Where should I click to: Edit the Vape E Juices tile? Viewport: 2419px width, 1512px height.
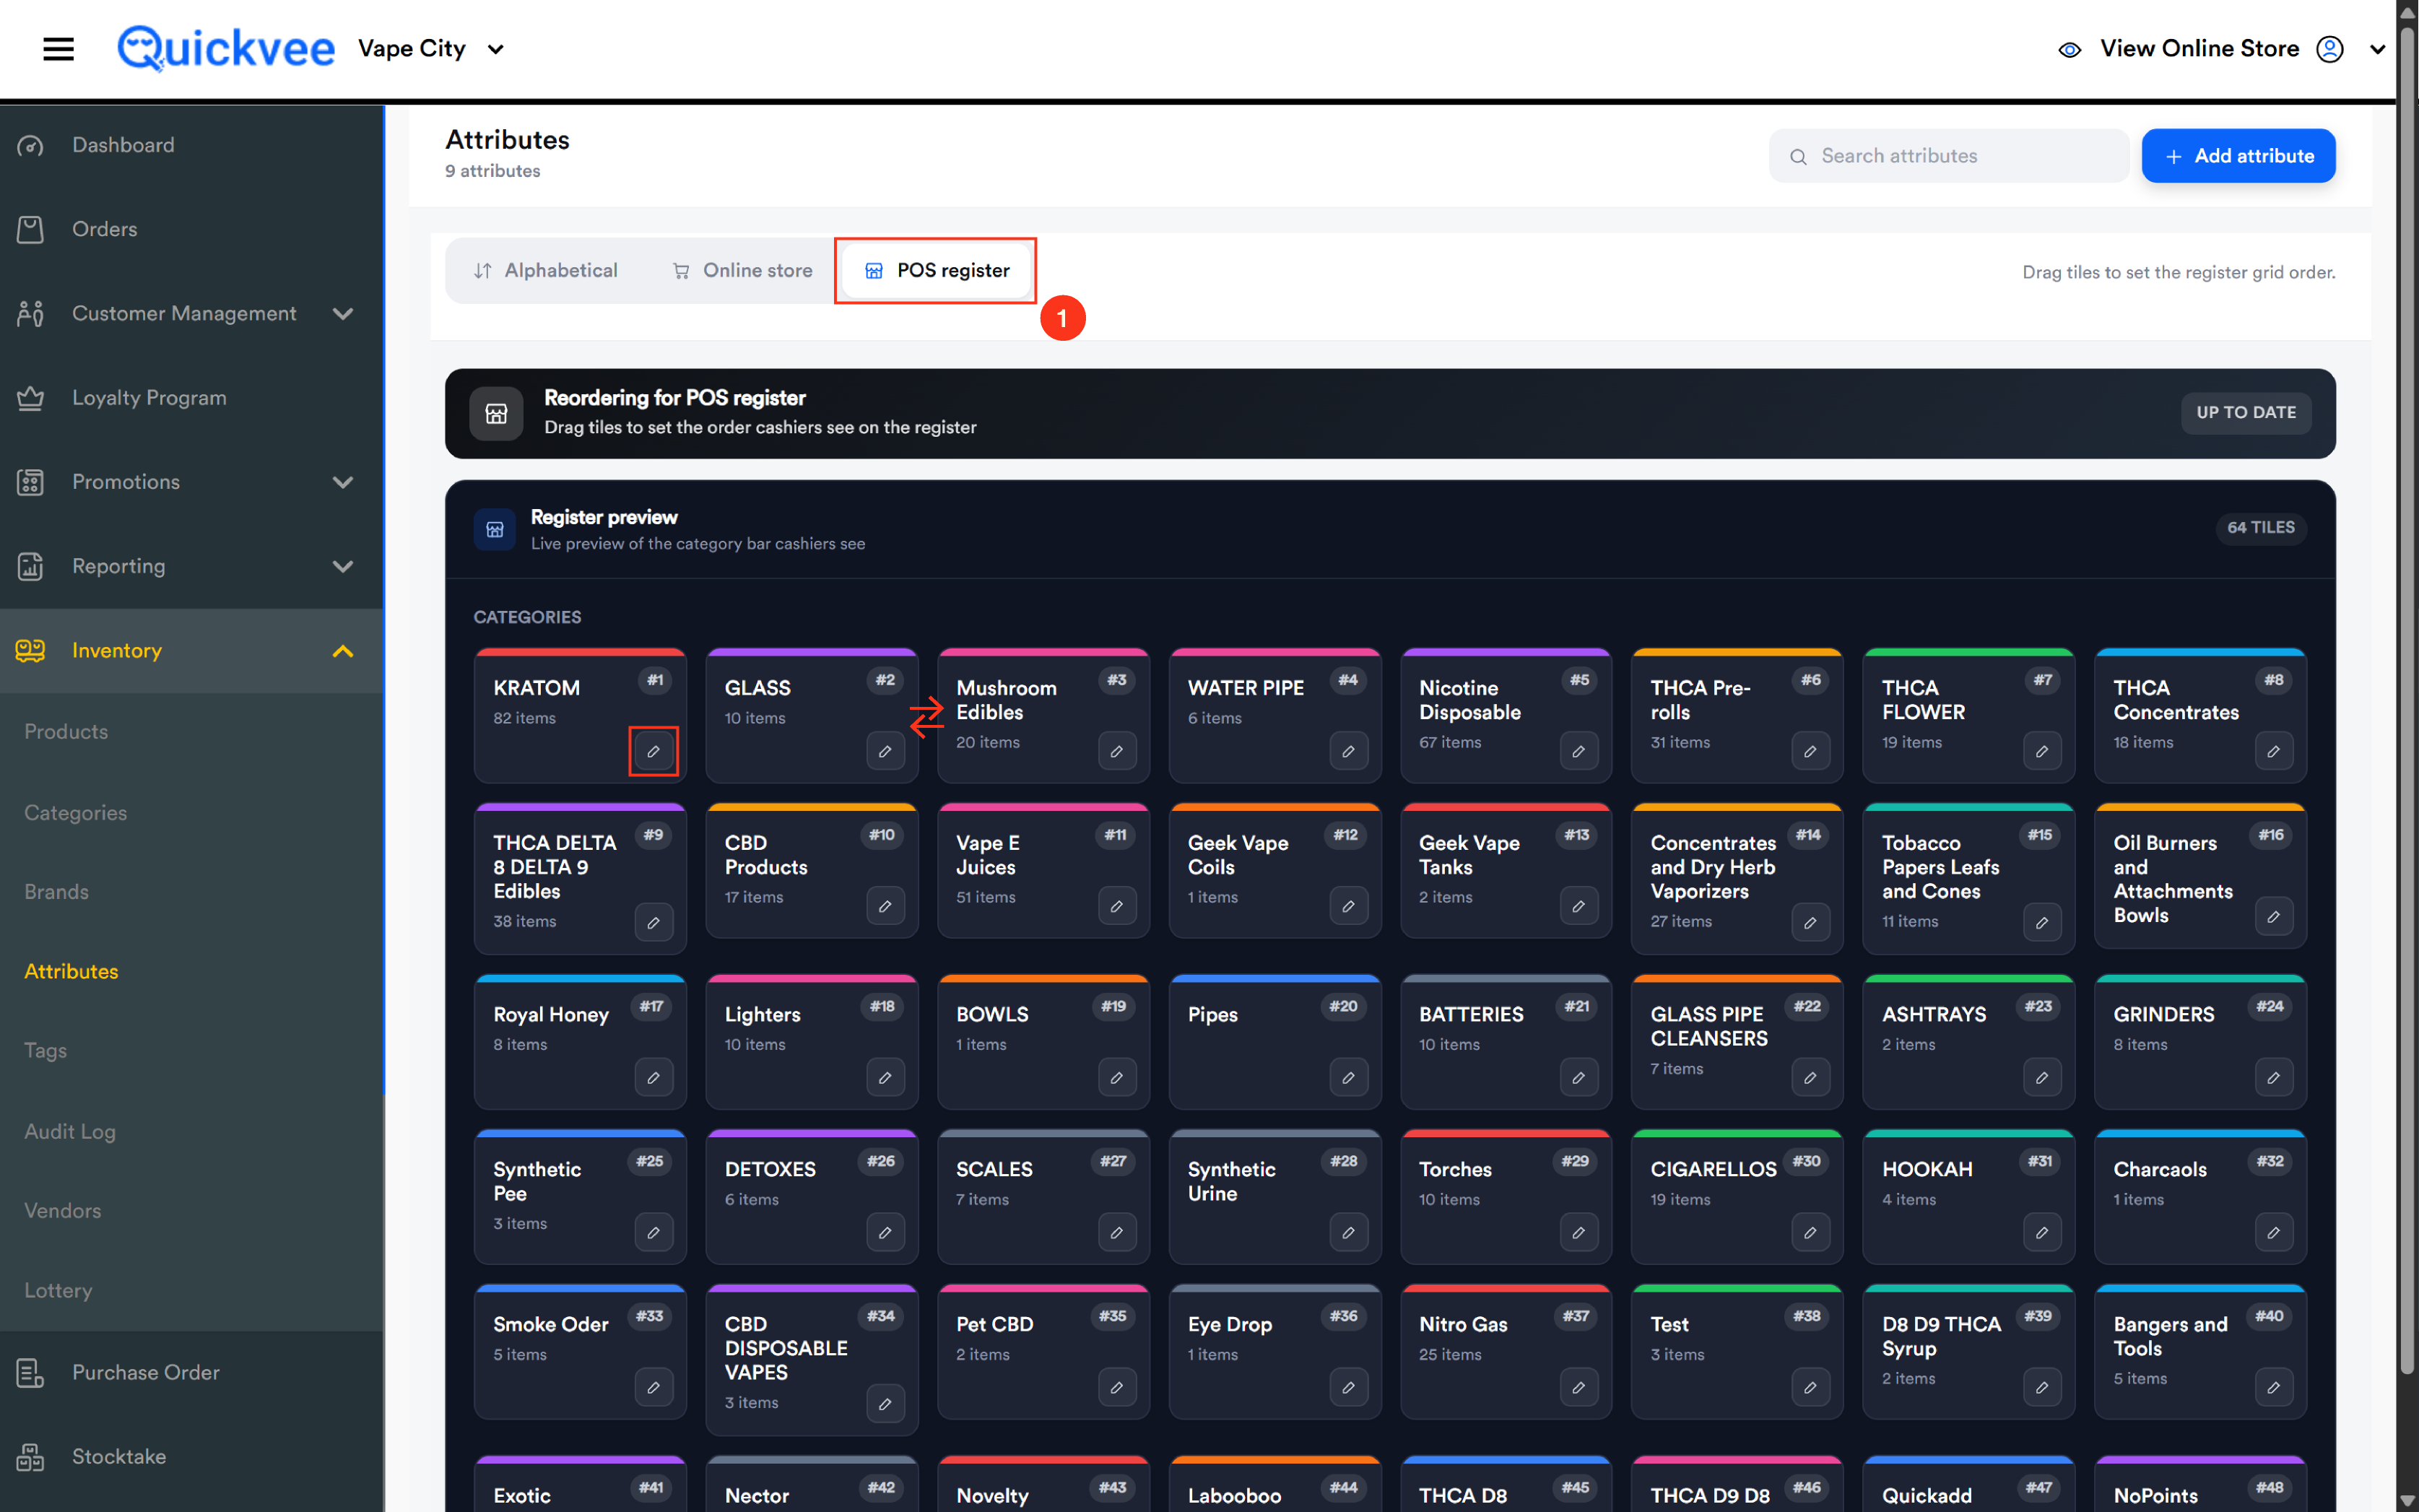coord(1116,906)
